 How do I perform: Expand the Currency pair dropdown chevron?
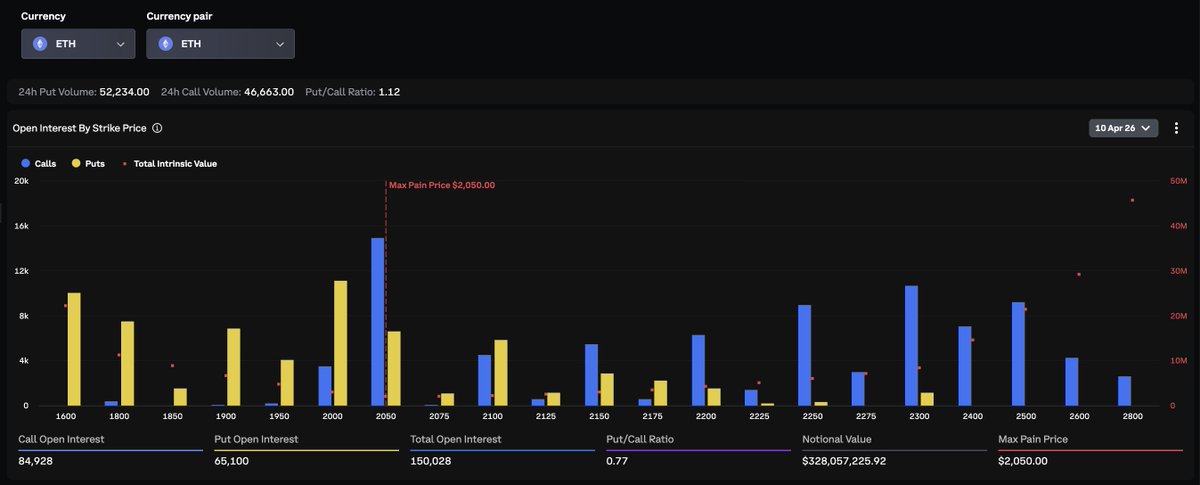click(x=279, y=44)
